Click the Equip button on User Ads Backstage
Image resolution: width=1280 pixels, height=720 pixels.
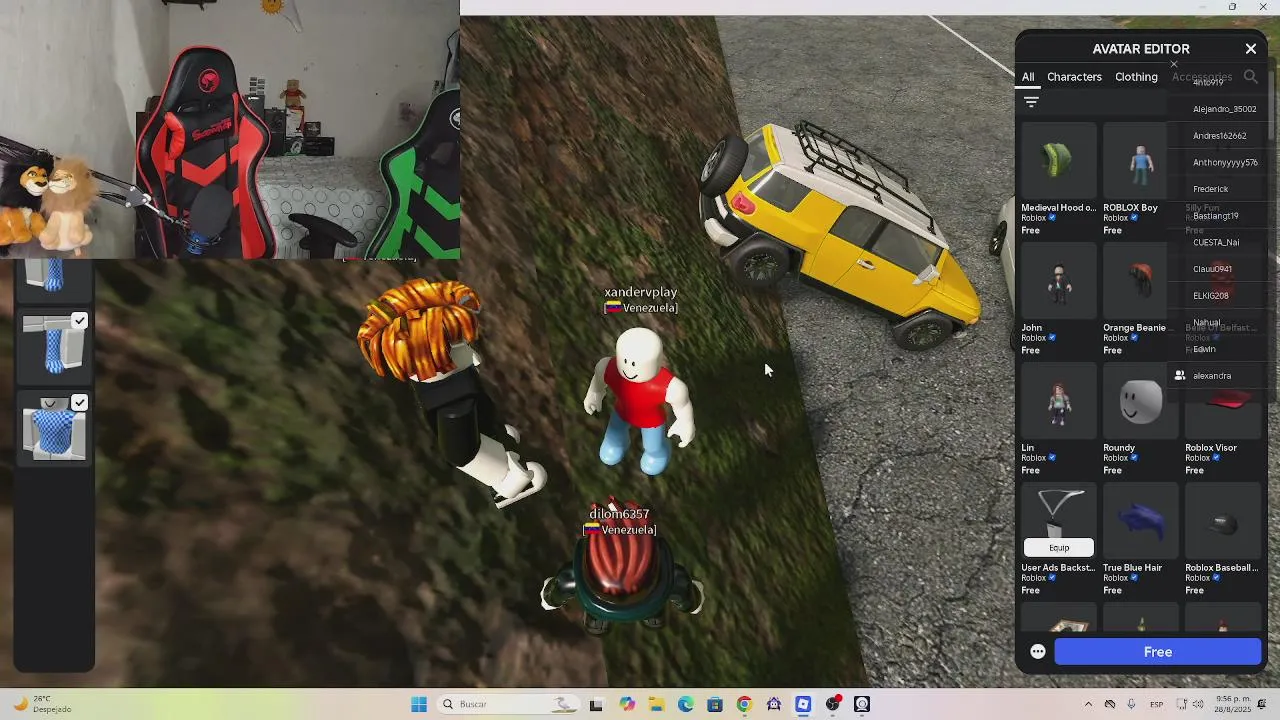pyautogui.click(x=1059, y=547)
